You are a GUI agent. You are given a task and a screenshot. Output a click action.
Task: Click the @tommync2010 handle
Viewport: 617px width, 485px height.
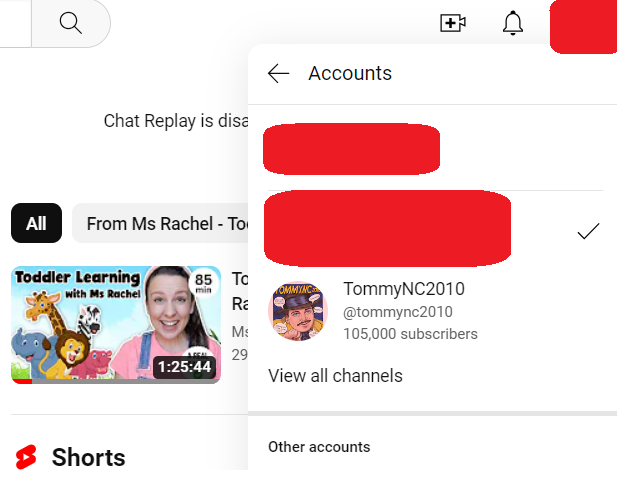pyautogui.click(x=398, y=312)
